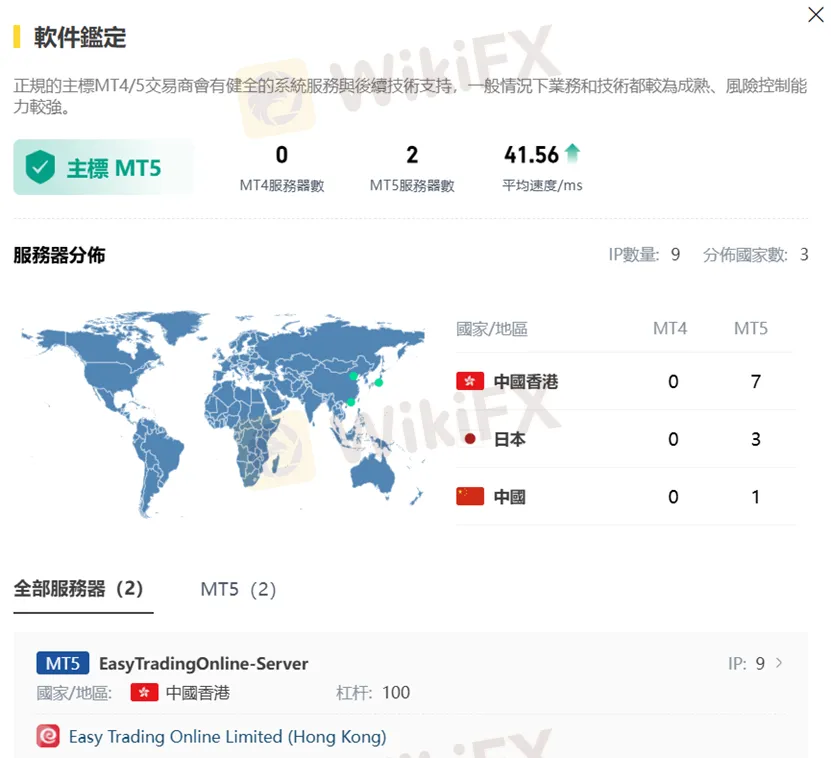Click the green server dot over Hong Kong
831x758 pixels.
[351, 402]
